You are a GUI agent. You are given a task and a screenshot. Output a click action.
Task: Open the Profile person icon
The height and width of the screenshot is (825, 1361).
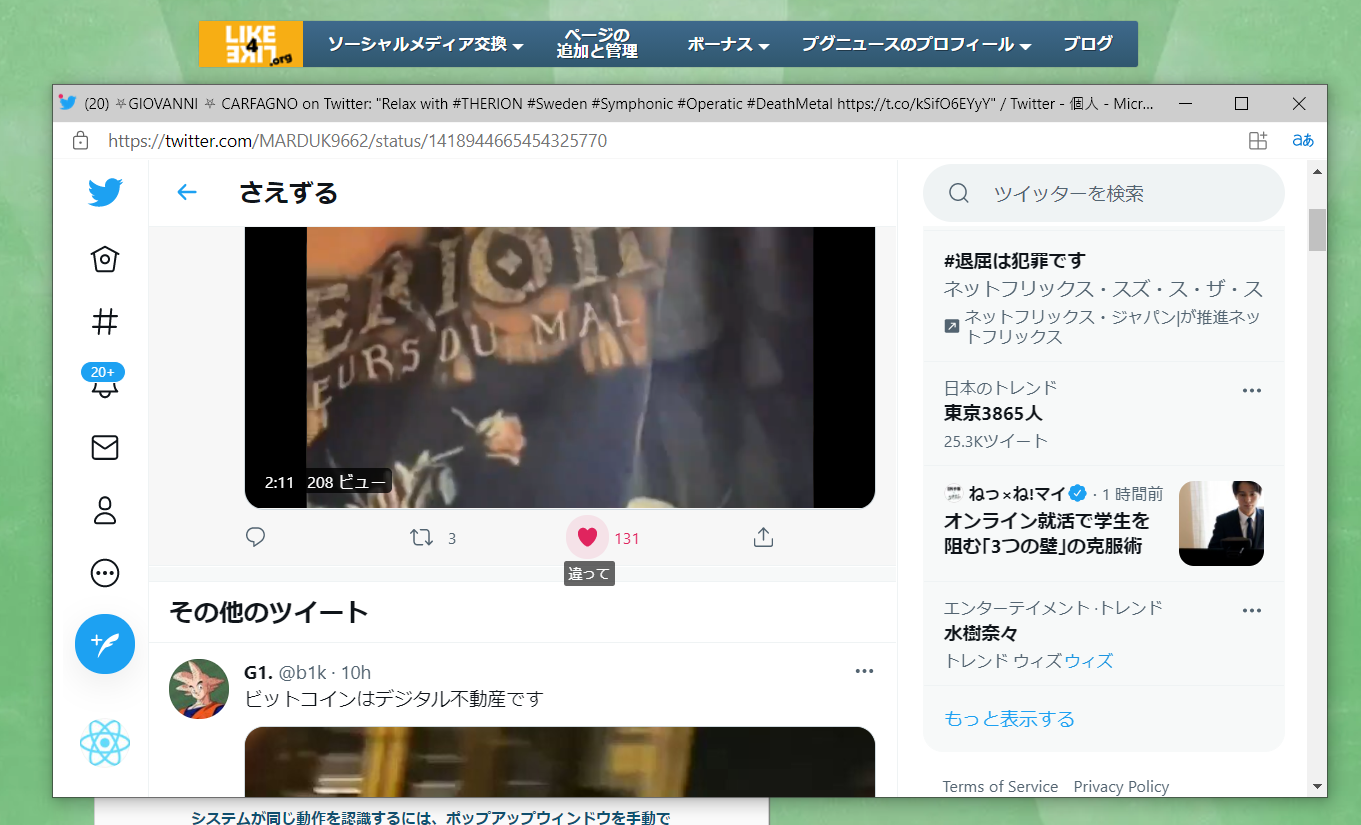click(105, 510)
